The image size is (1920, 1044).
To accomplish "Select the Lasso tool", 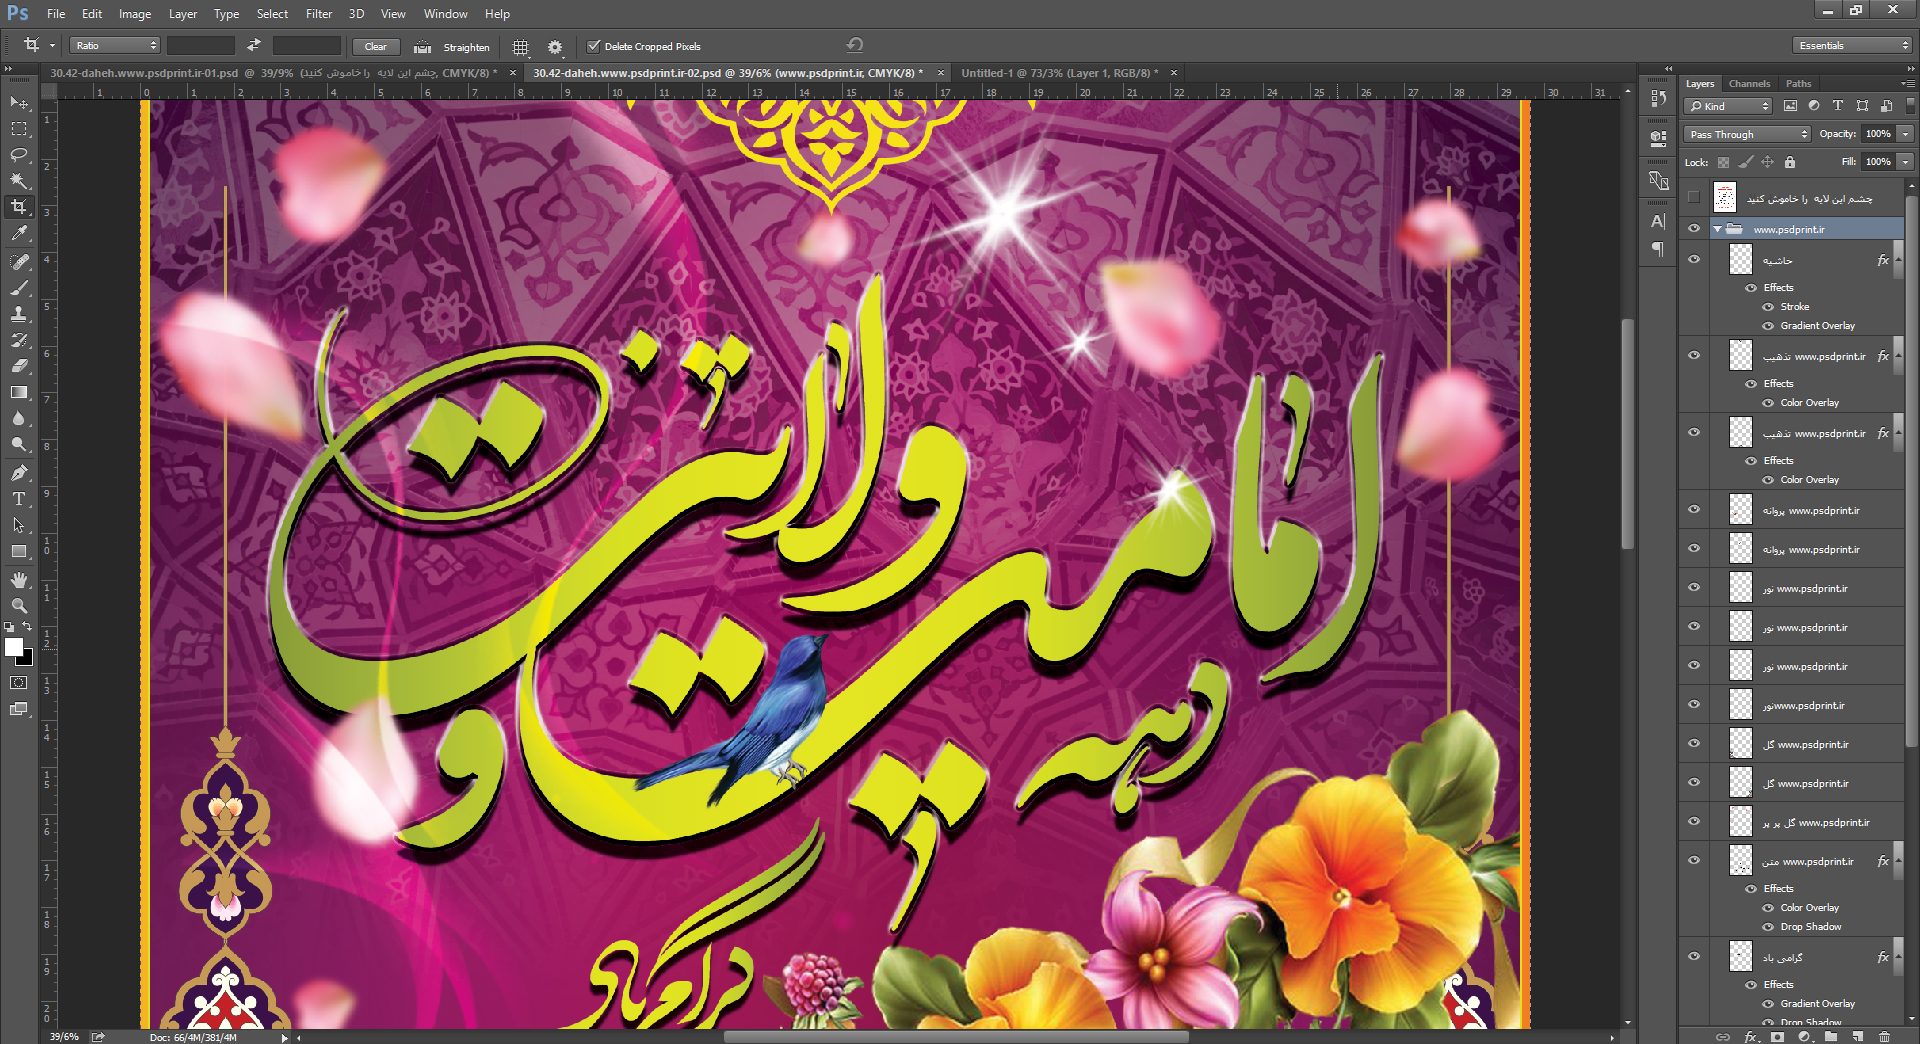I will pyautogui.click(x=19, y=155).
